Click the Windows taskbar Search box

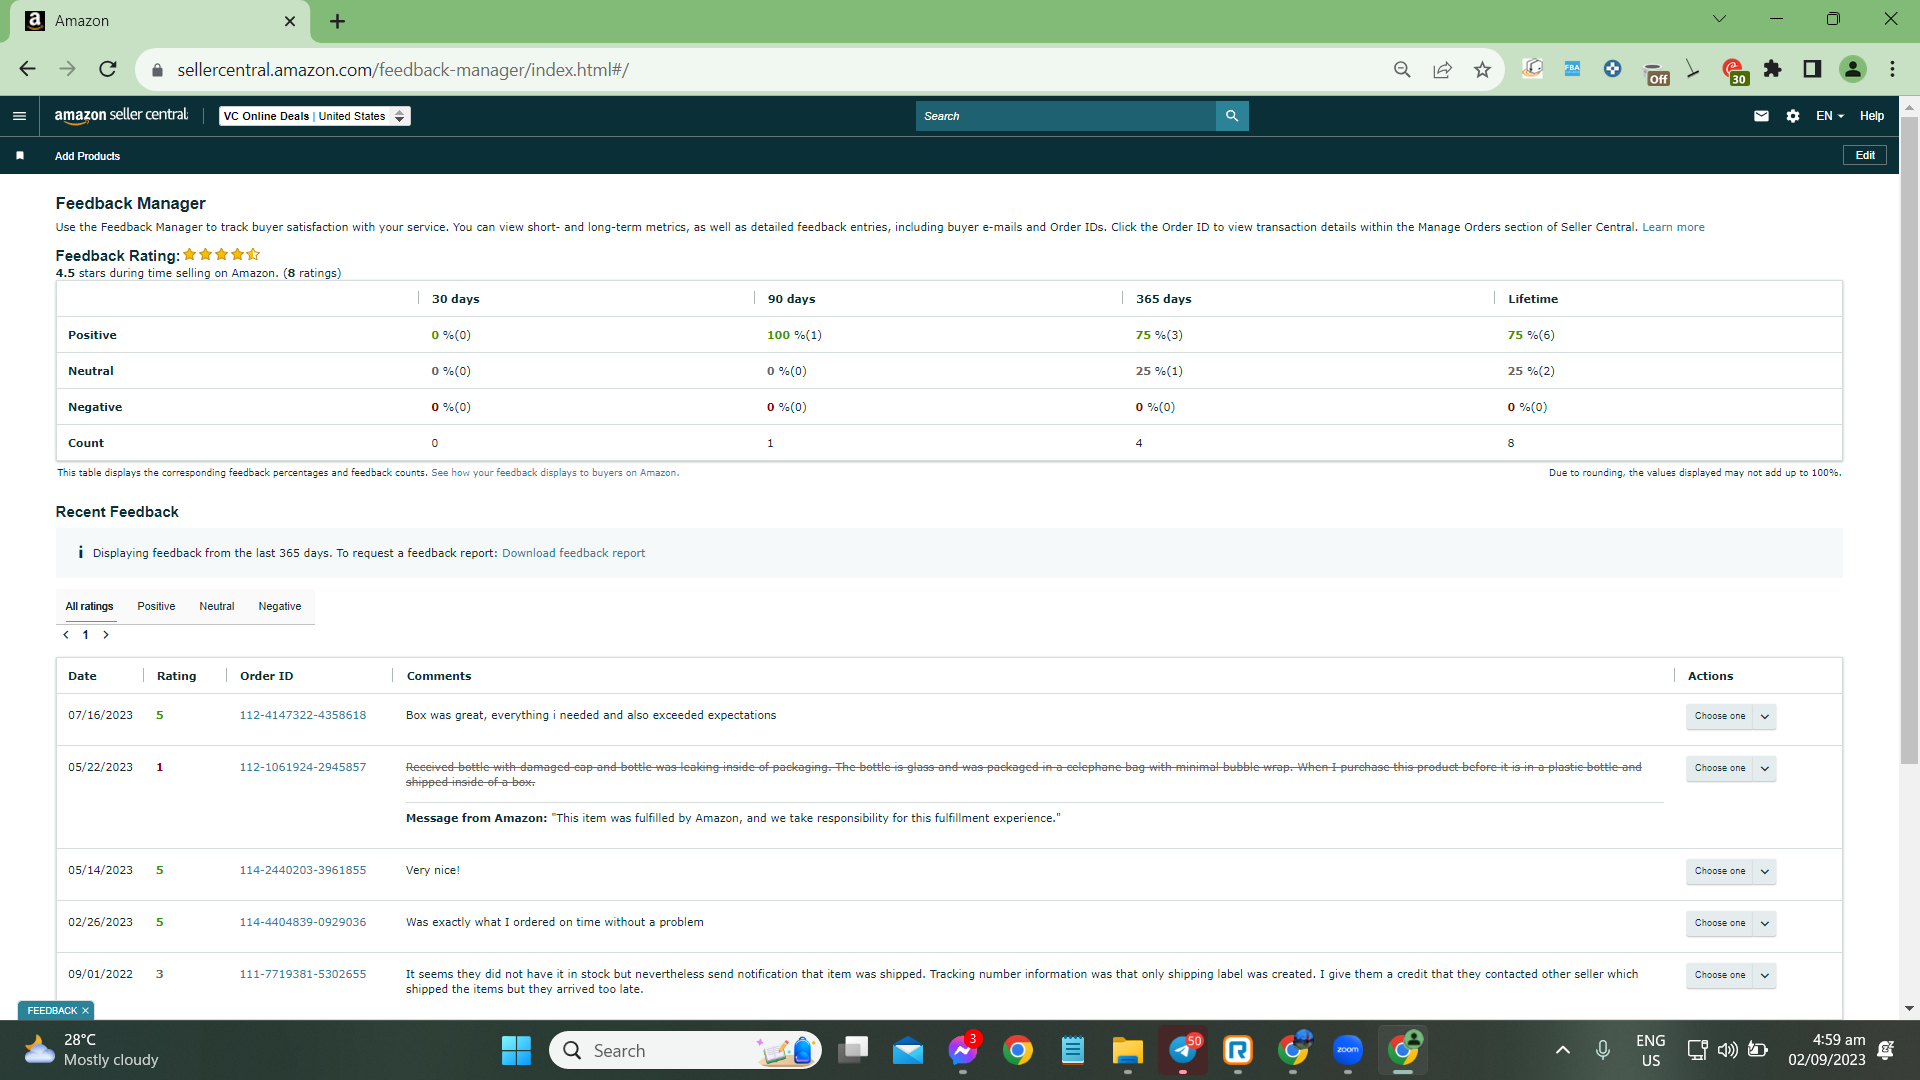tap(685, 1050)
